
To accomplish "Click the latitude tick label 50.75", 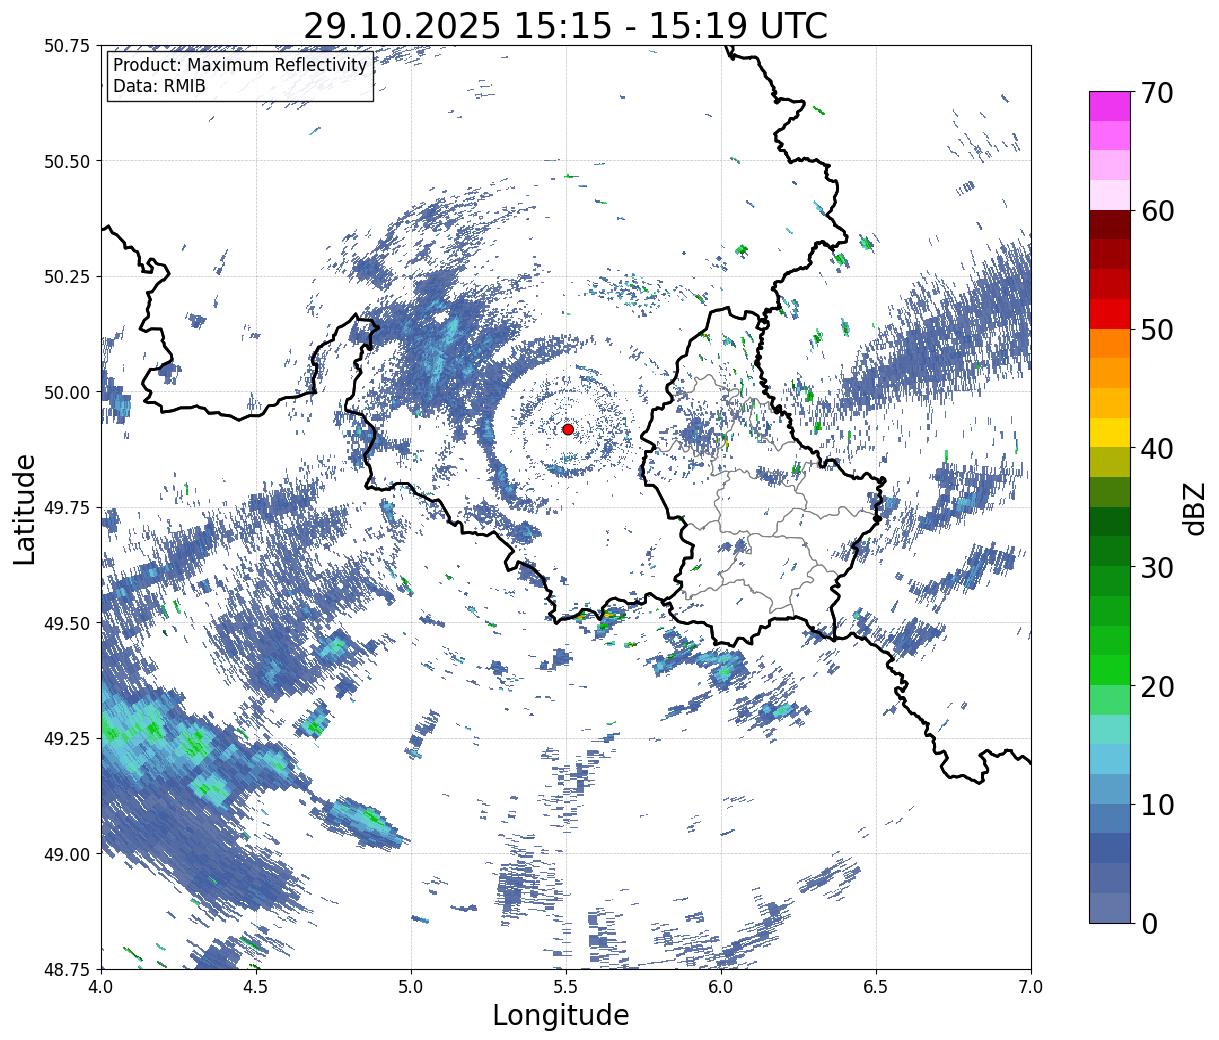I will coord(67,46).
